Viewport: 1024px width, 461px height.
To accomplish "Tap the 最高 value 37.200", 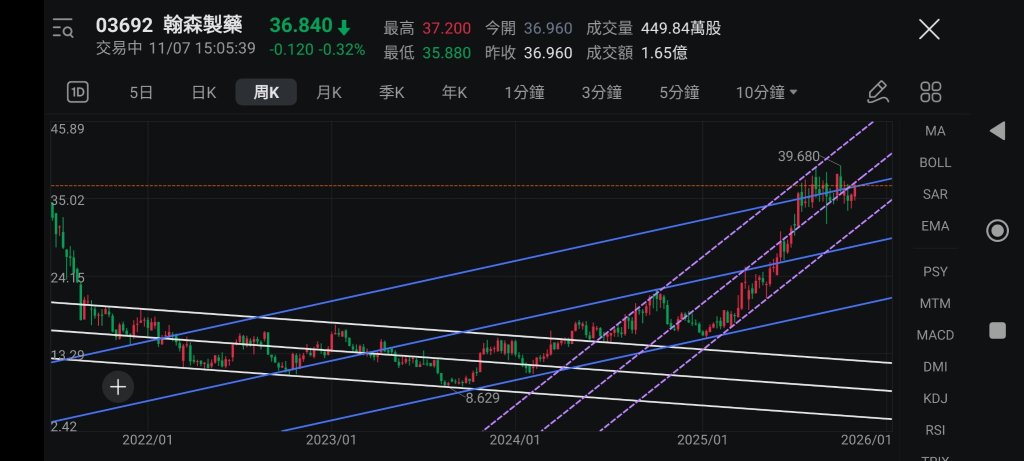I will (x=446, y=29).
